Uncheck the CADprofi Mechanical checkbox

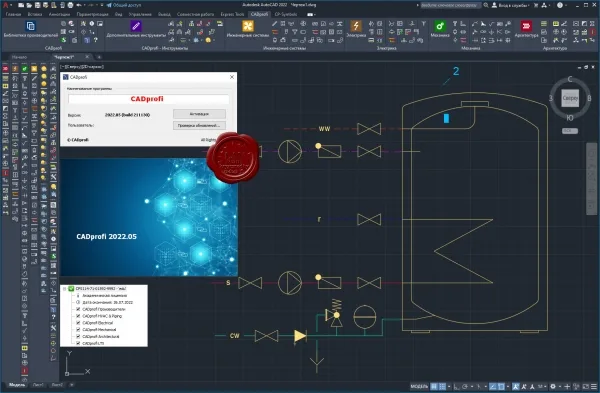coord(78,329)
